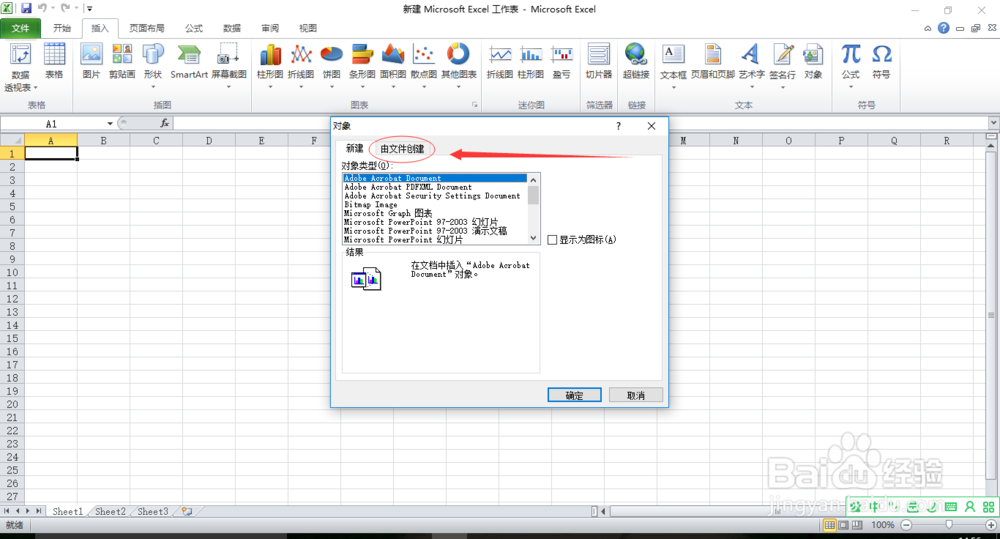Screen dimensions: 1000x539
Task: Insert a slicer (切片器)
Action: [599, 62]
